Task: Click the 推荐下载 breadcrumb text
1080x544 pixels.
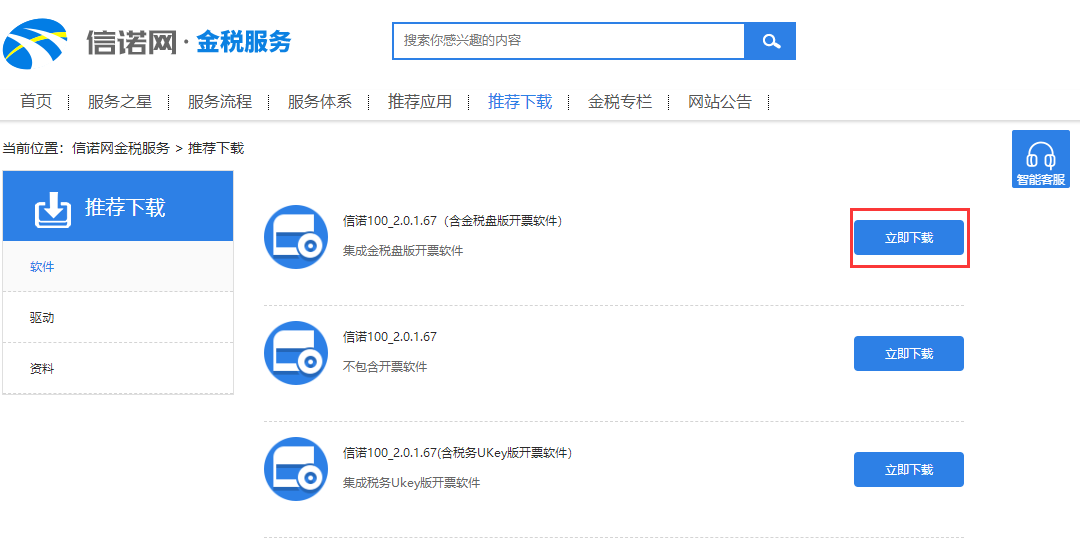Action: pyautogui.click(x=216, y=148)
